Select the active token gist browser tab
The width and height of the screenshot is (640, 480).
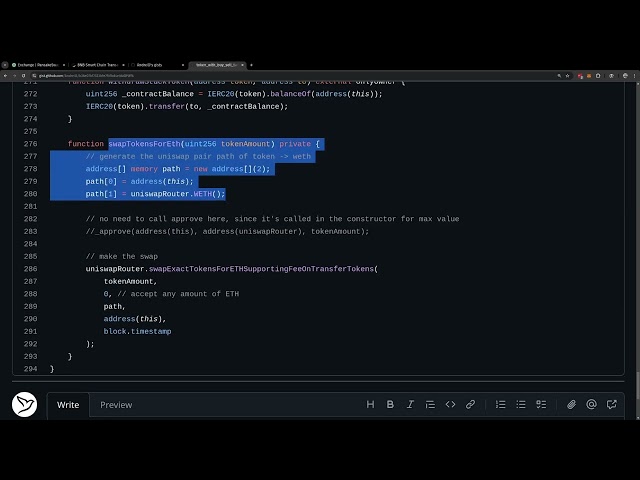click(x=216, y=65)
